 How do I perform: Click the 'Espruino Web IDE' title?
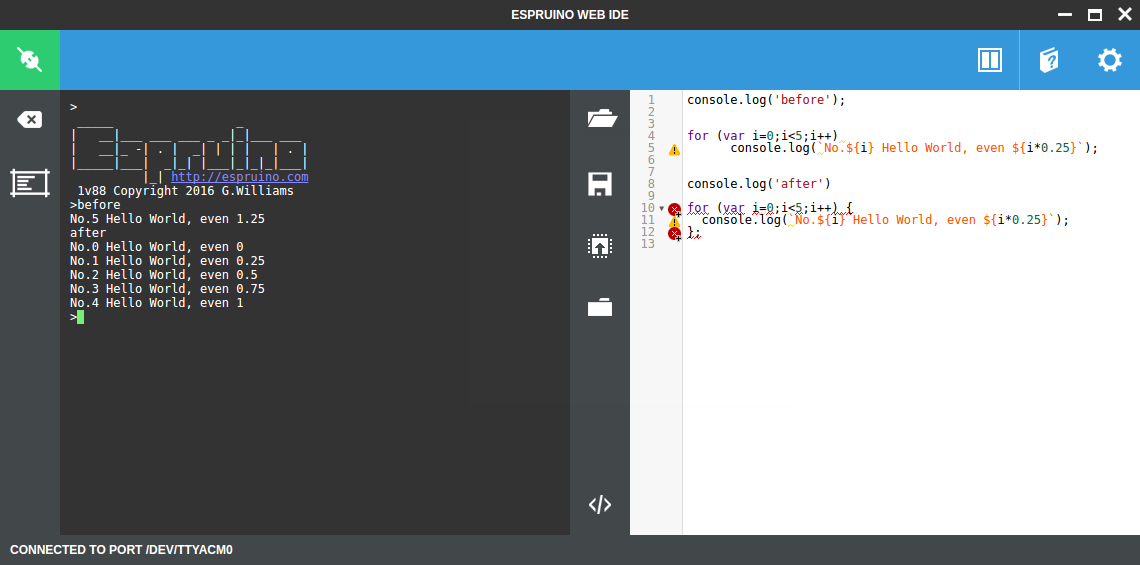coord(570,15)
